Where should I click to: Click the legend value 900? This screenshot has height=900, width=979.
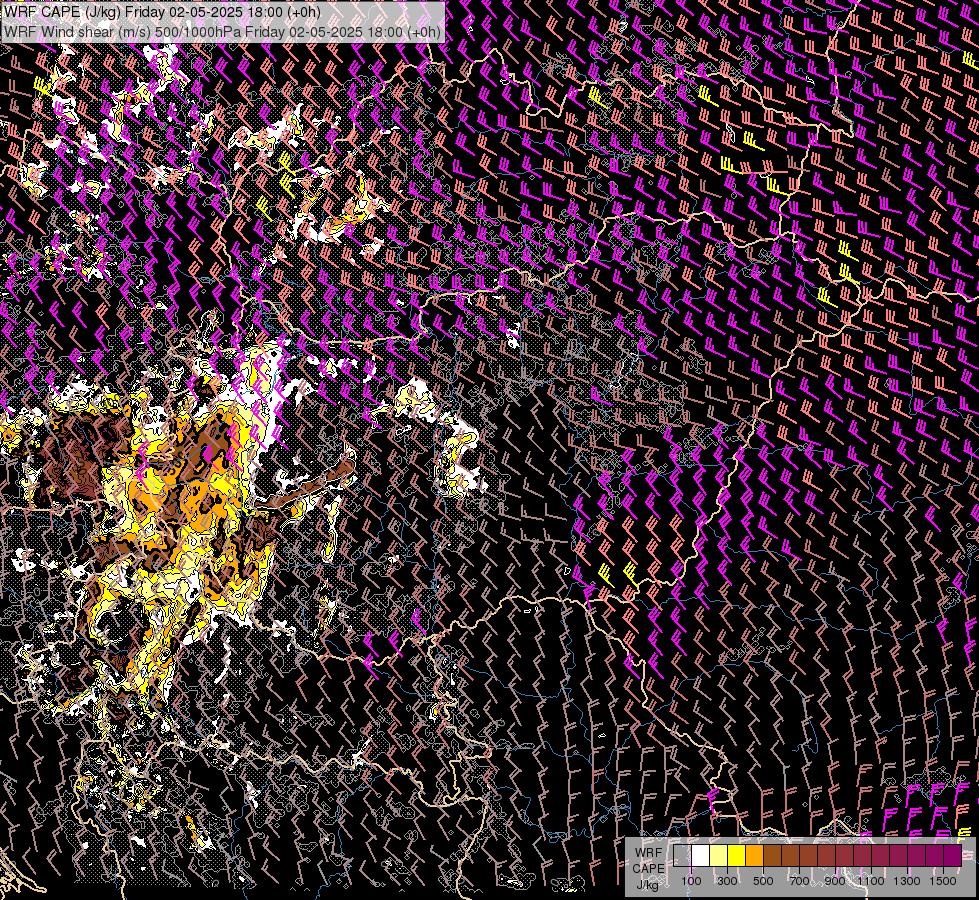click(x=835, y=881)
